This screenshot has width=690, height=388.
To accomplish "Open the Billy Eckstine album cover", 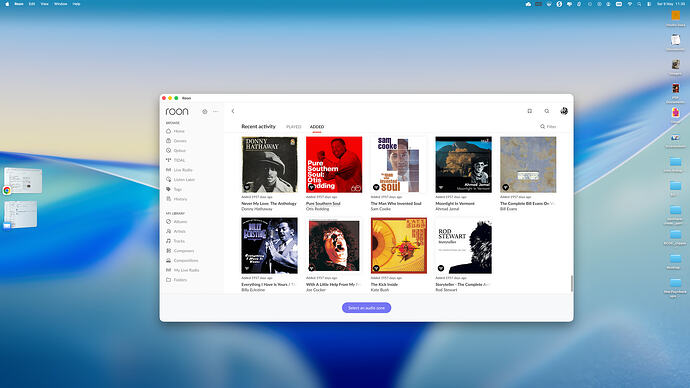I will click(269, 245).
